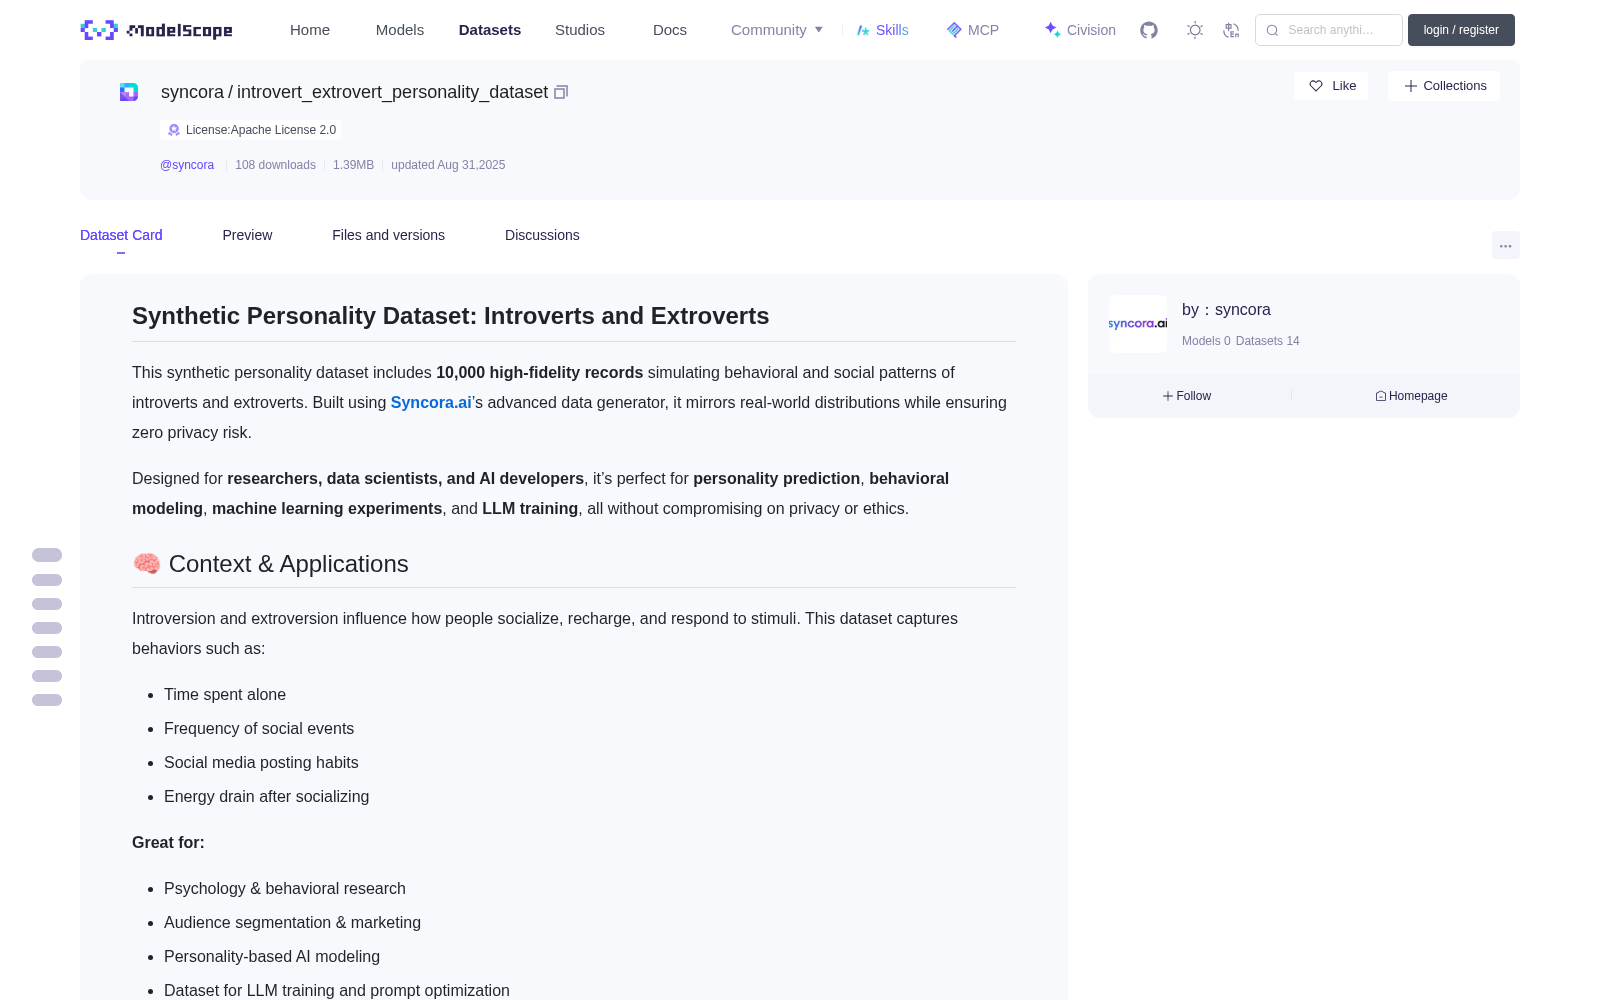The image size is (1600, 1000).
Task: Click the syncora owner name in the title
Action: click(192, 92)
